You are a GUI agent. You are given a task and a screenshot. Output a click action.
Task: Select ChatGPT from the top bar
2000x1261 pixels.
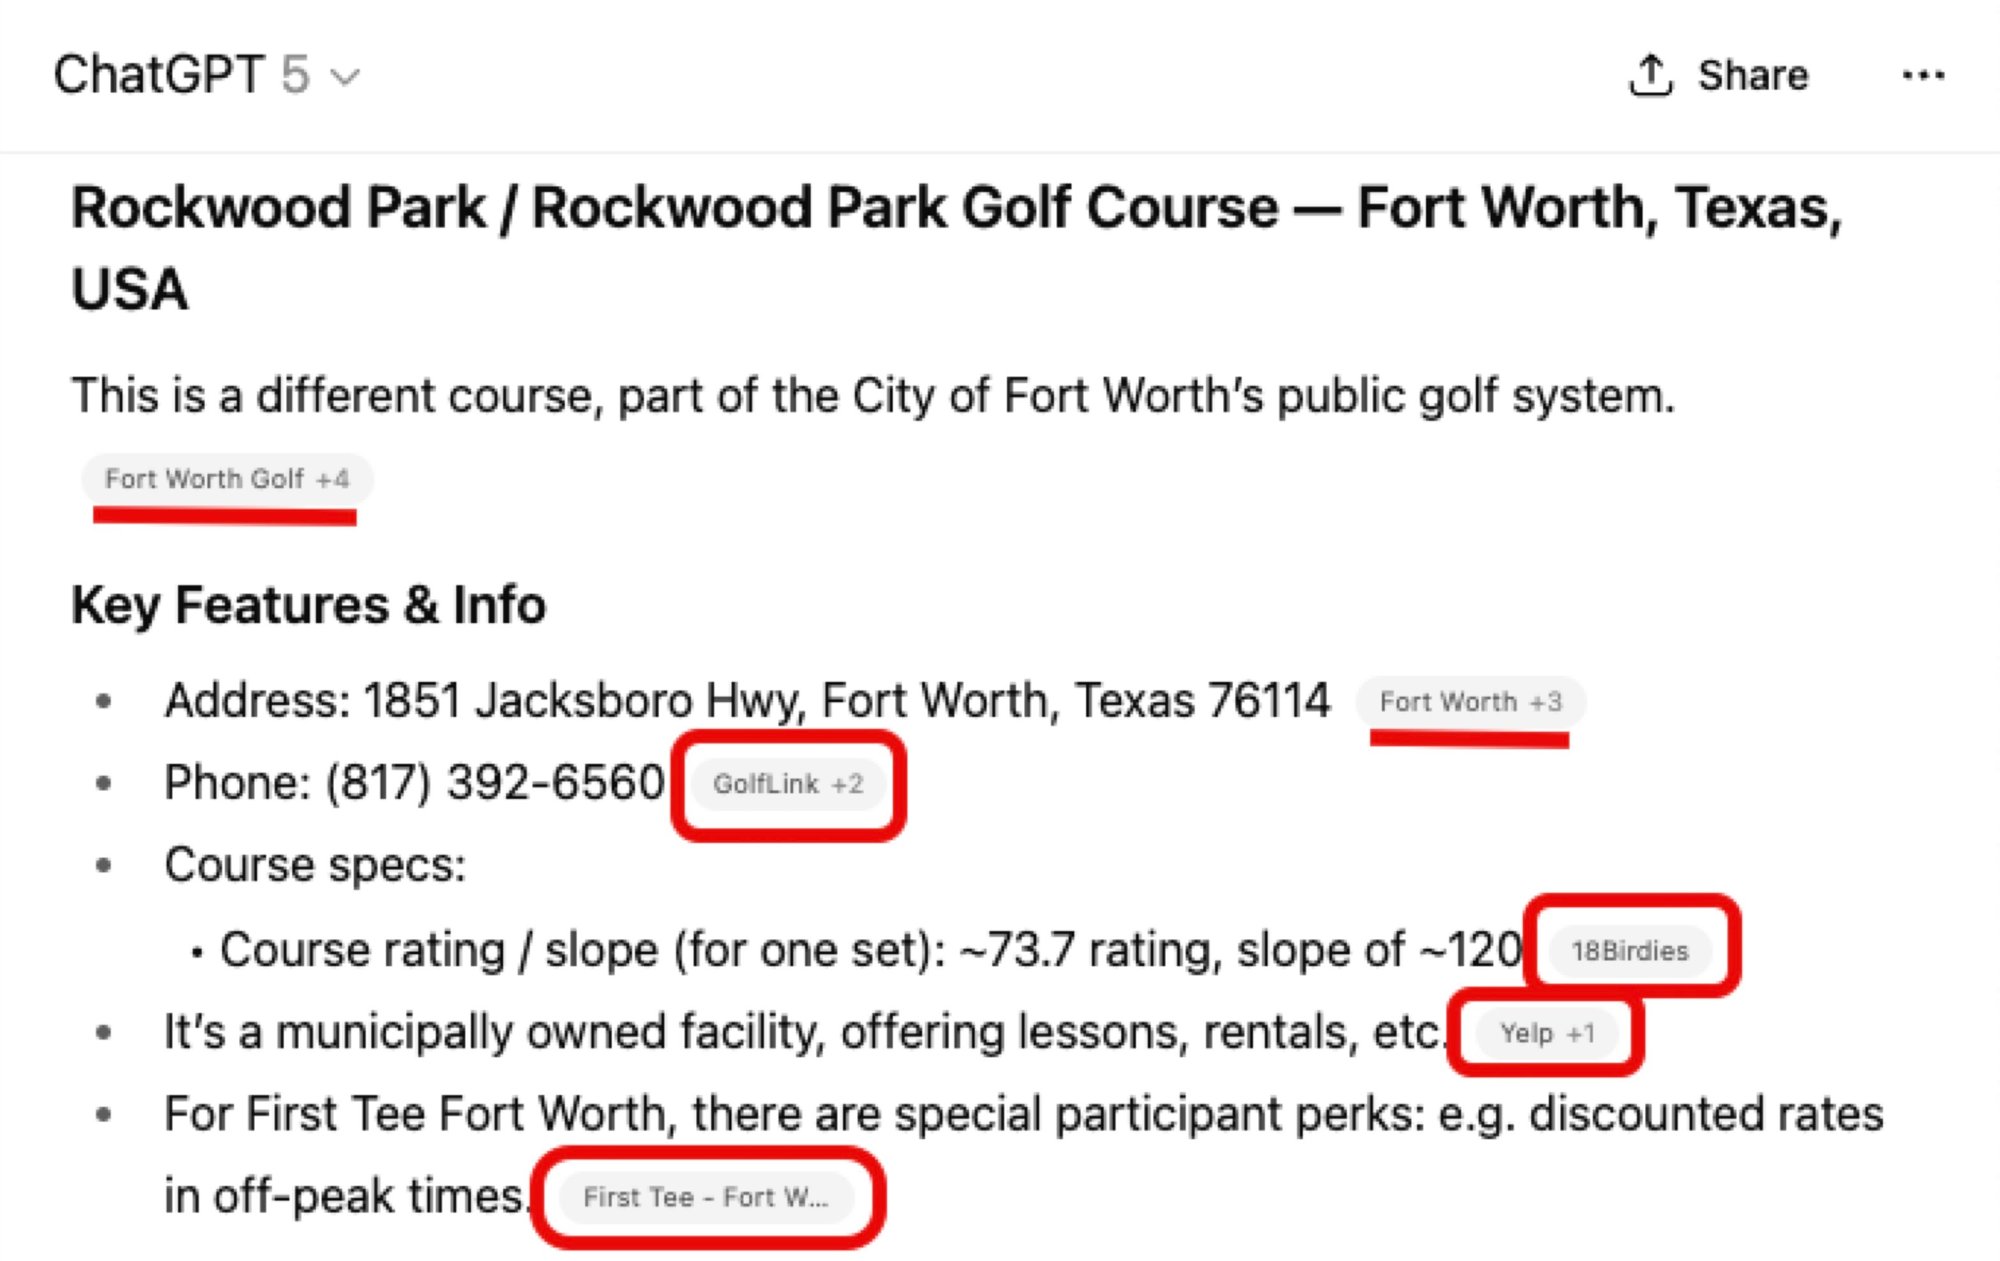click(x=160, y=74)
